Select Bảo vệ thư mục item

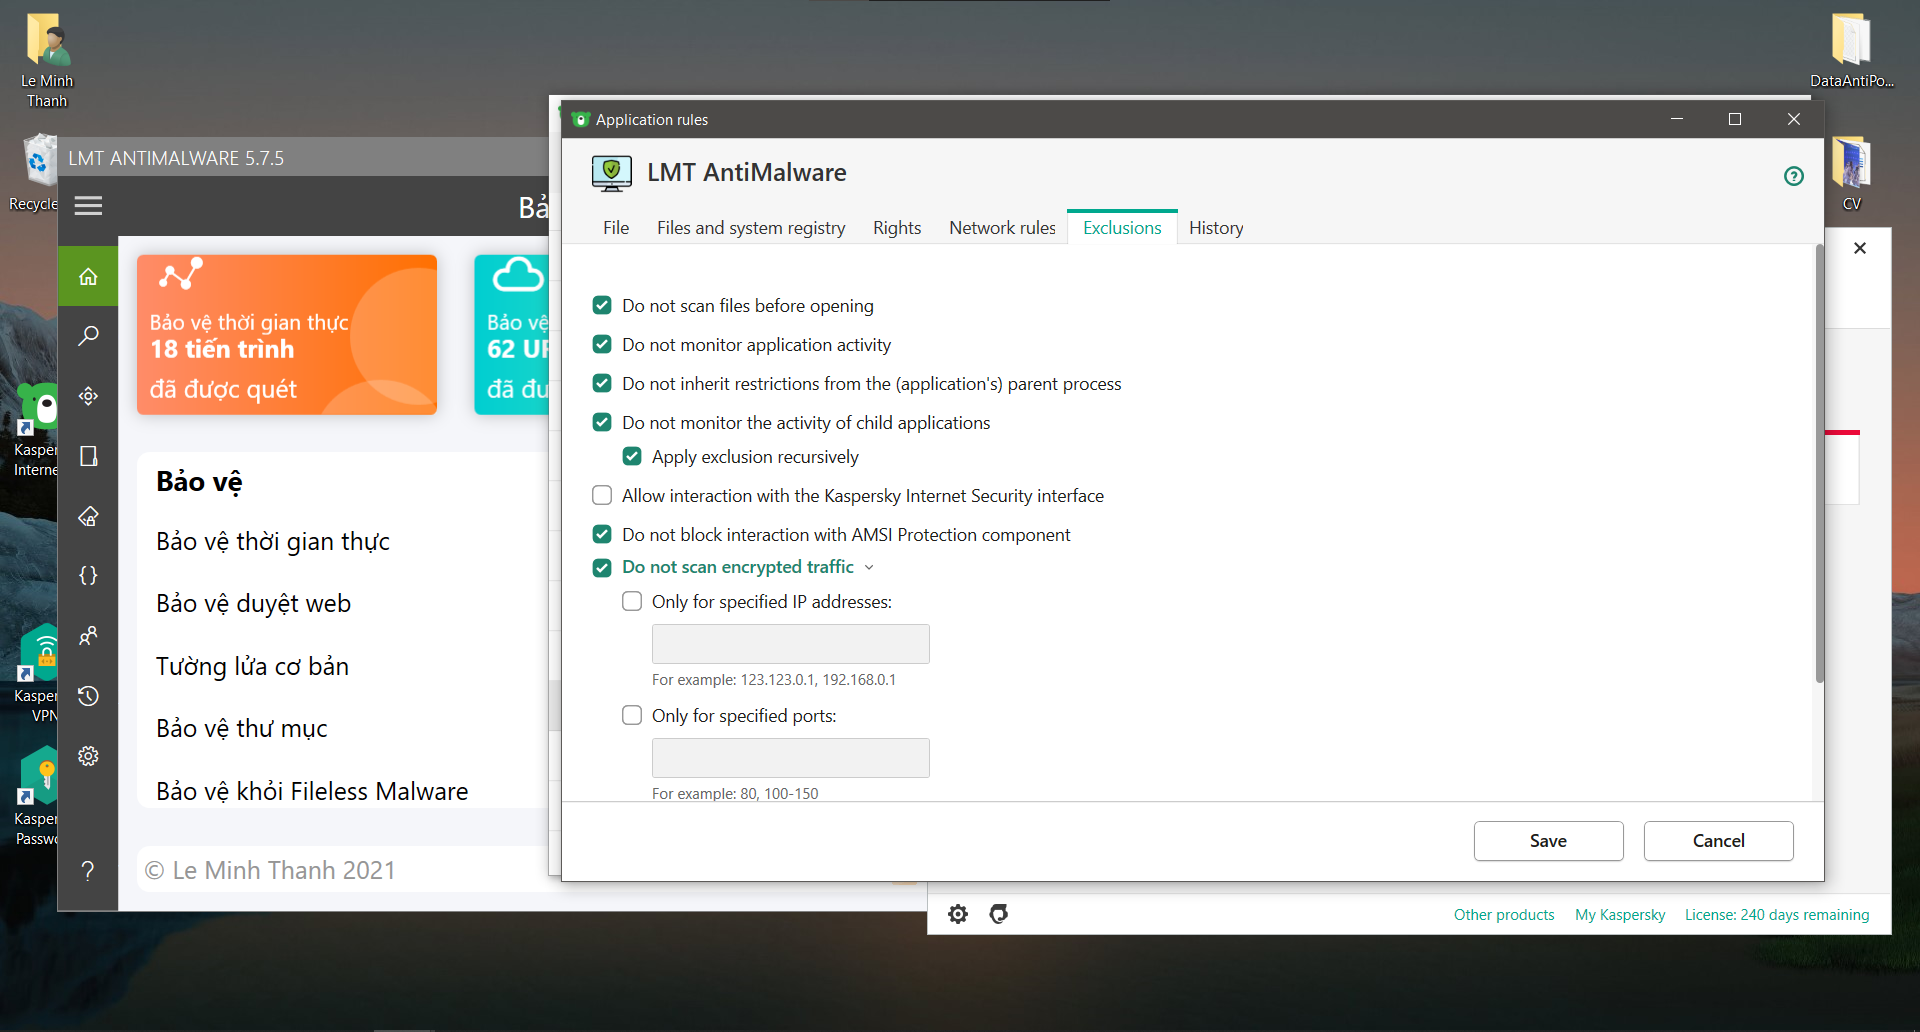click(242, 729)
